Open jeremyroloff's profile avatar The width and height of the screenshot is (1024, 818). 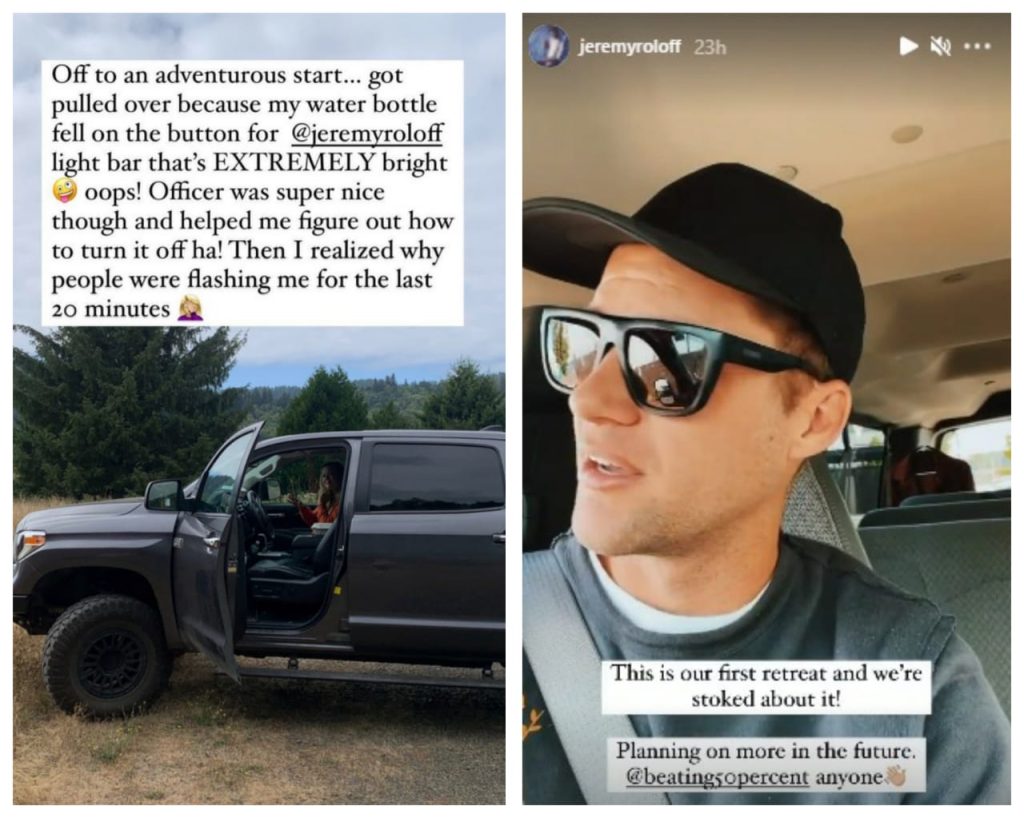coord(548,46)
